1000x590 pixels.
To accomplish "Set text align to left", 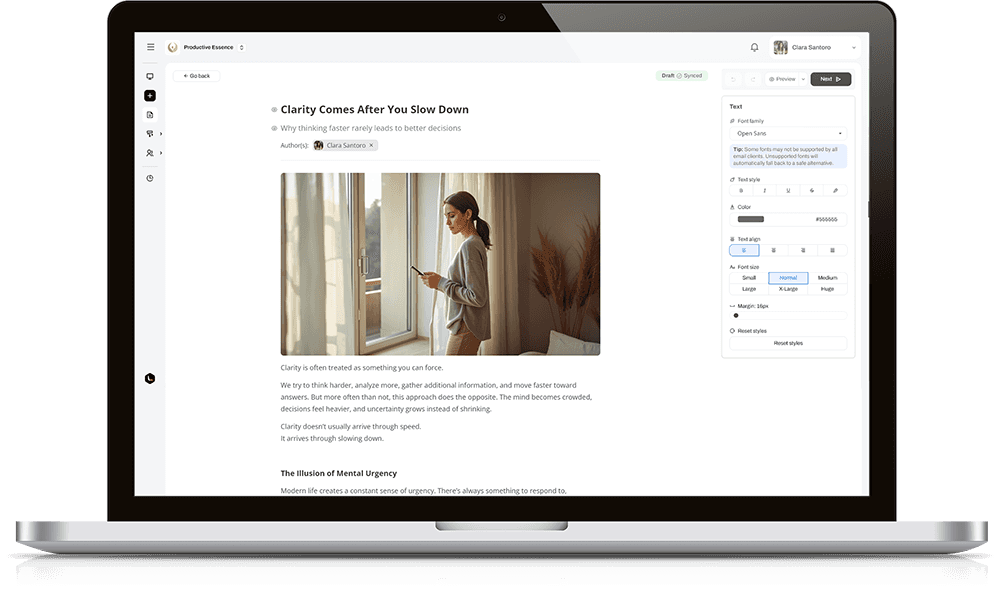I will [x=744, y=251].
